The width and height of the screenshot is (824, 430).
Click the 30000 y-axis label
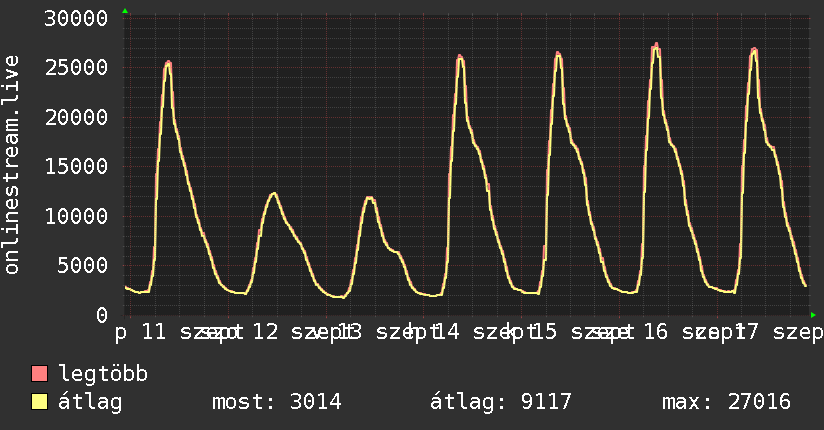click(x=76, y=18)
